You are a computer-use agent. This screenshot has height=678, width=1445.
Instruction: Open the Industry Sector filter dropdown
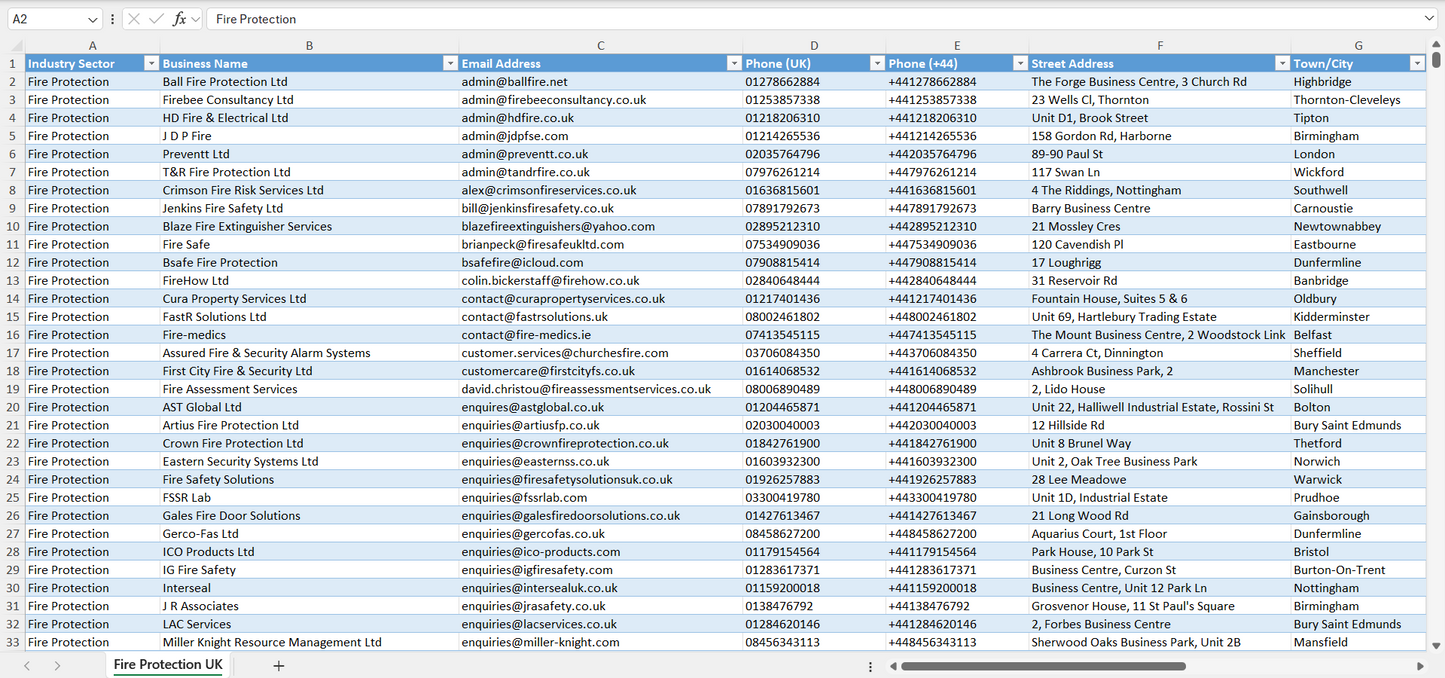click(151, 63)
